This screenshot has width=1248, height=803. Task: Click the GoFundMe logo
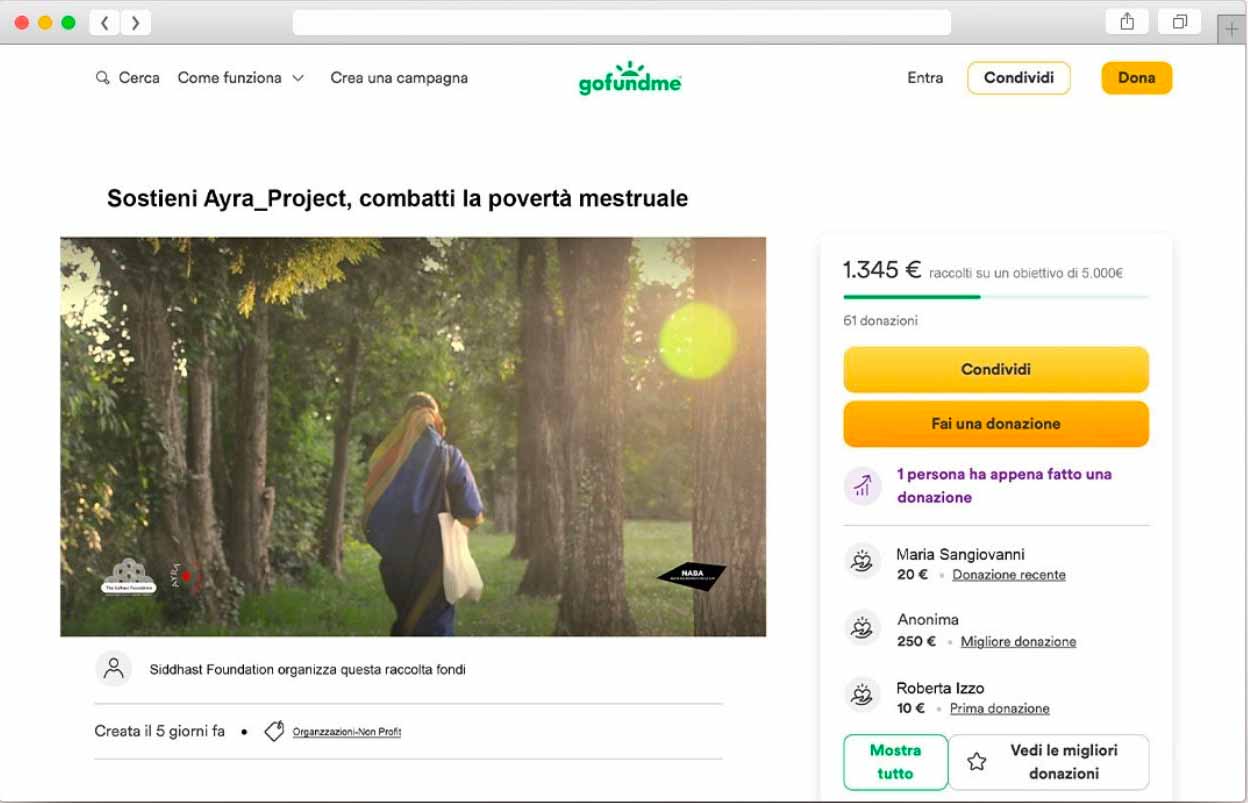pyautogui.click(x=630, y=78)
